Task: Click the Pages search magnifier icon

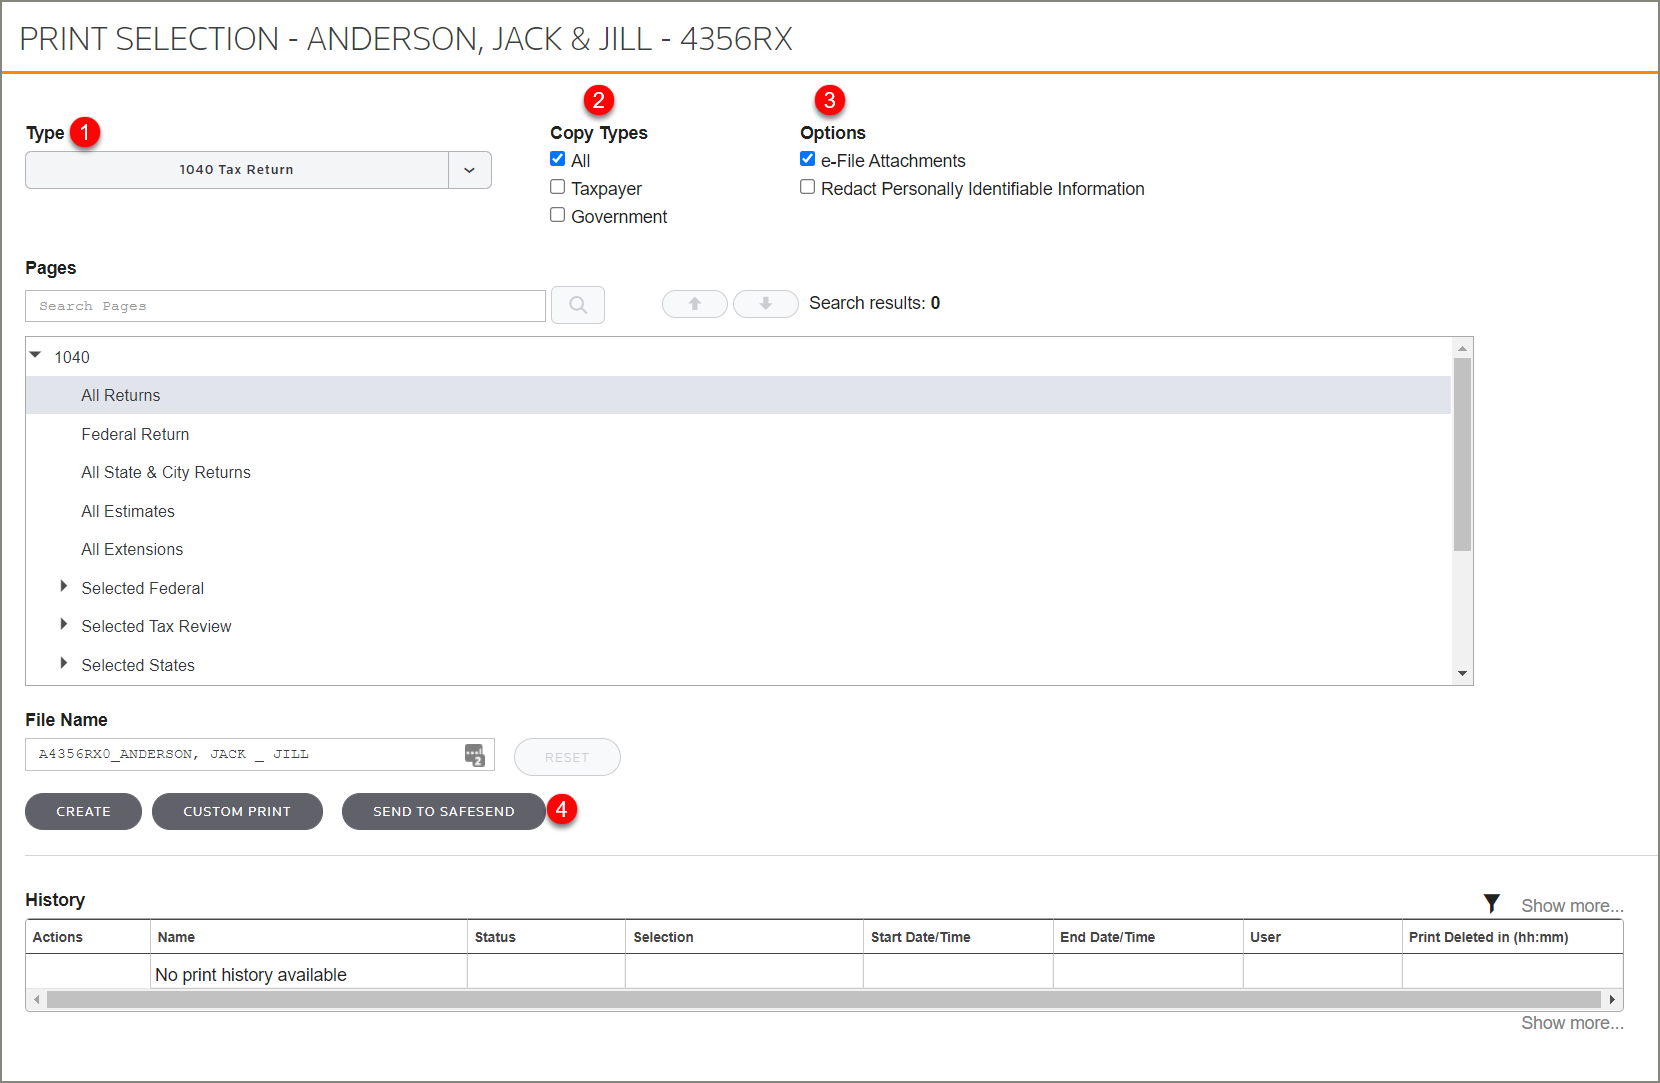Action: pos(578,305)
